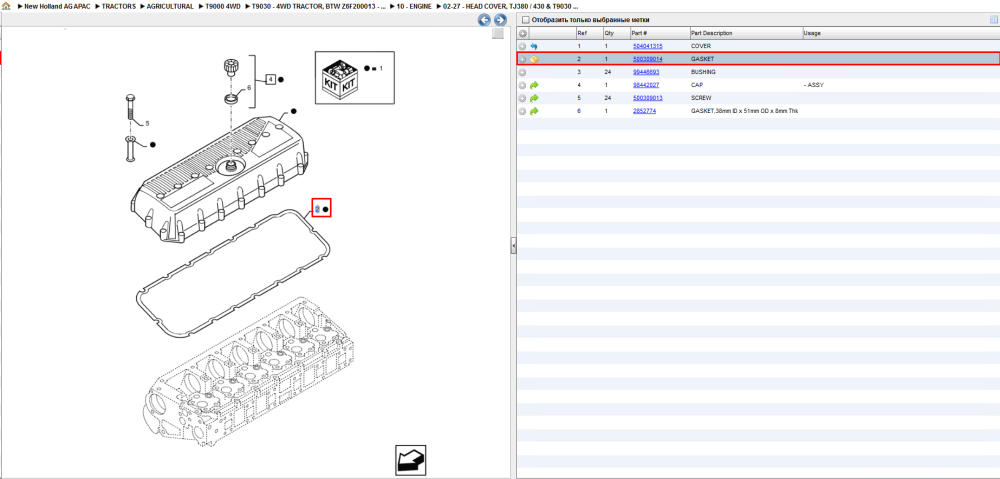Open the column layout icon above the parts table
1000x479 pixels.
click(x=993, y=20)
